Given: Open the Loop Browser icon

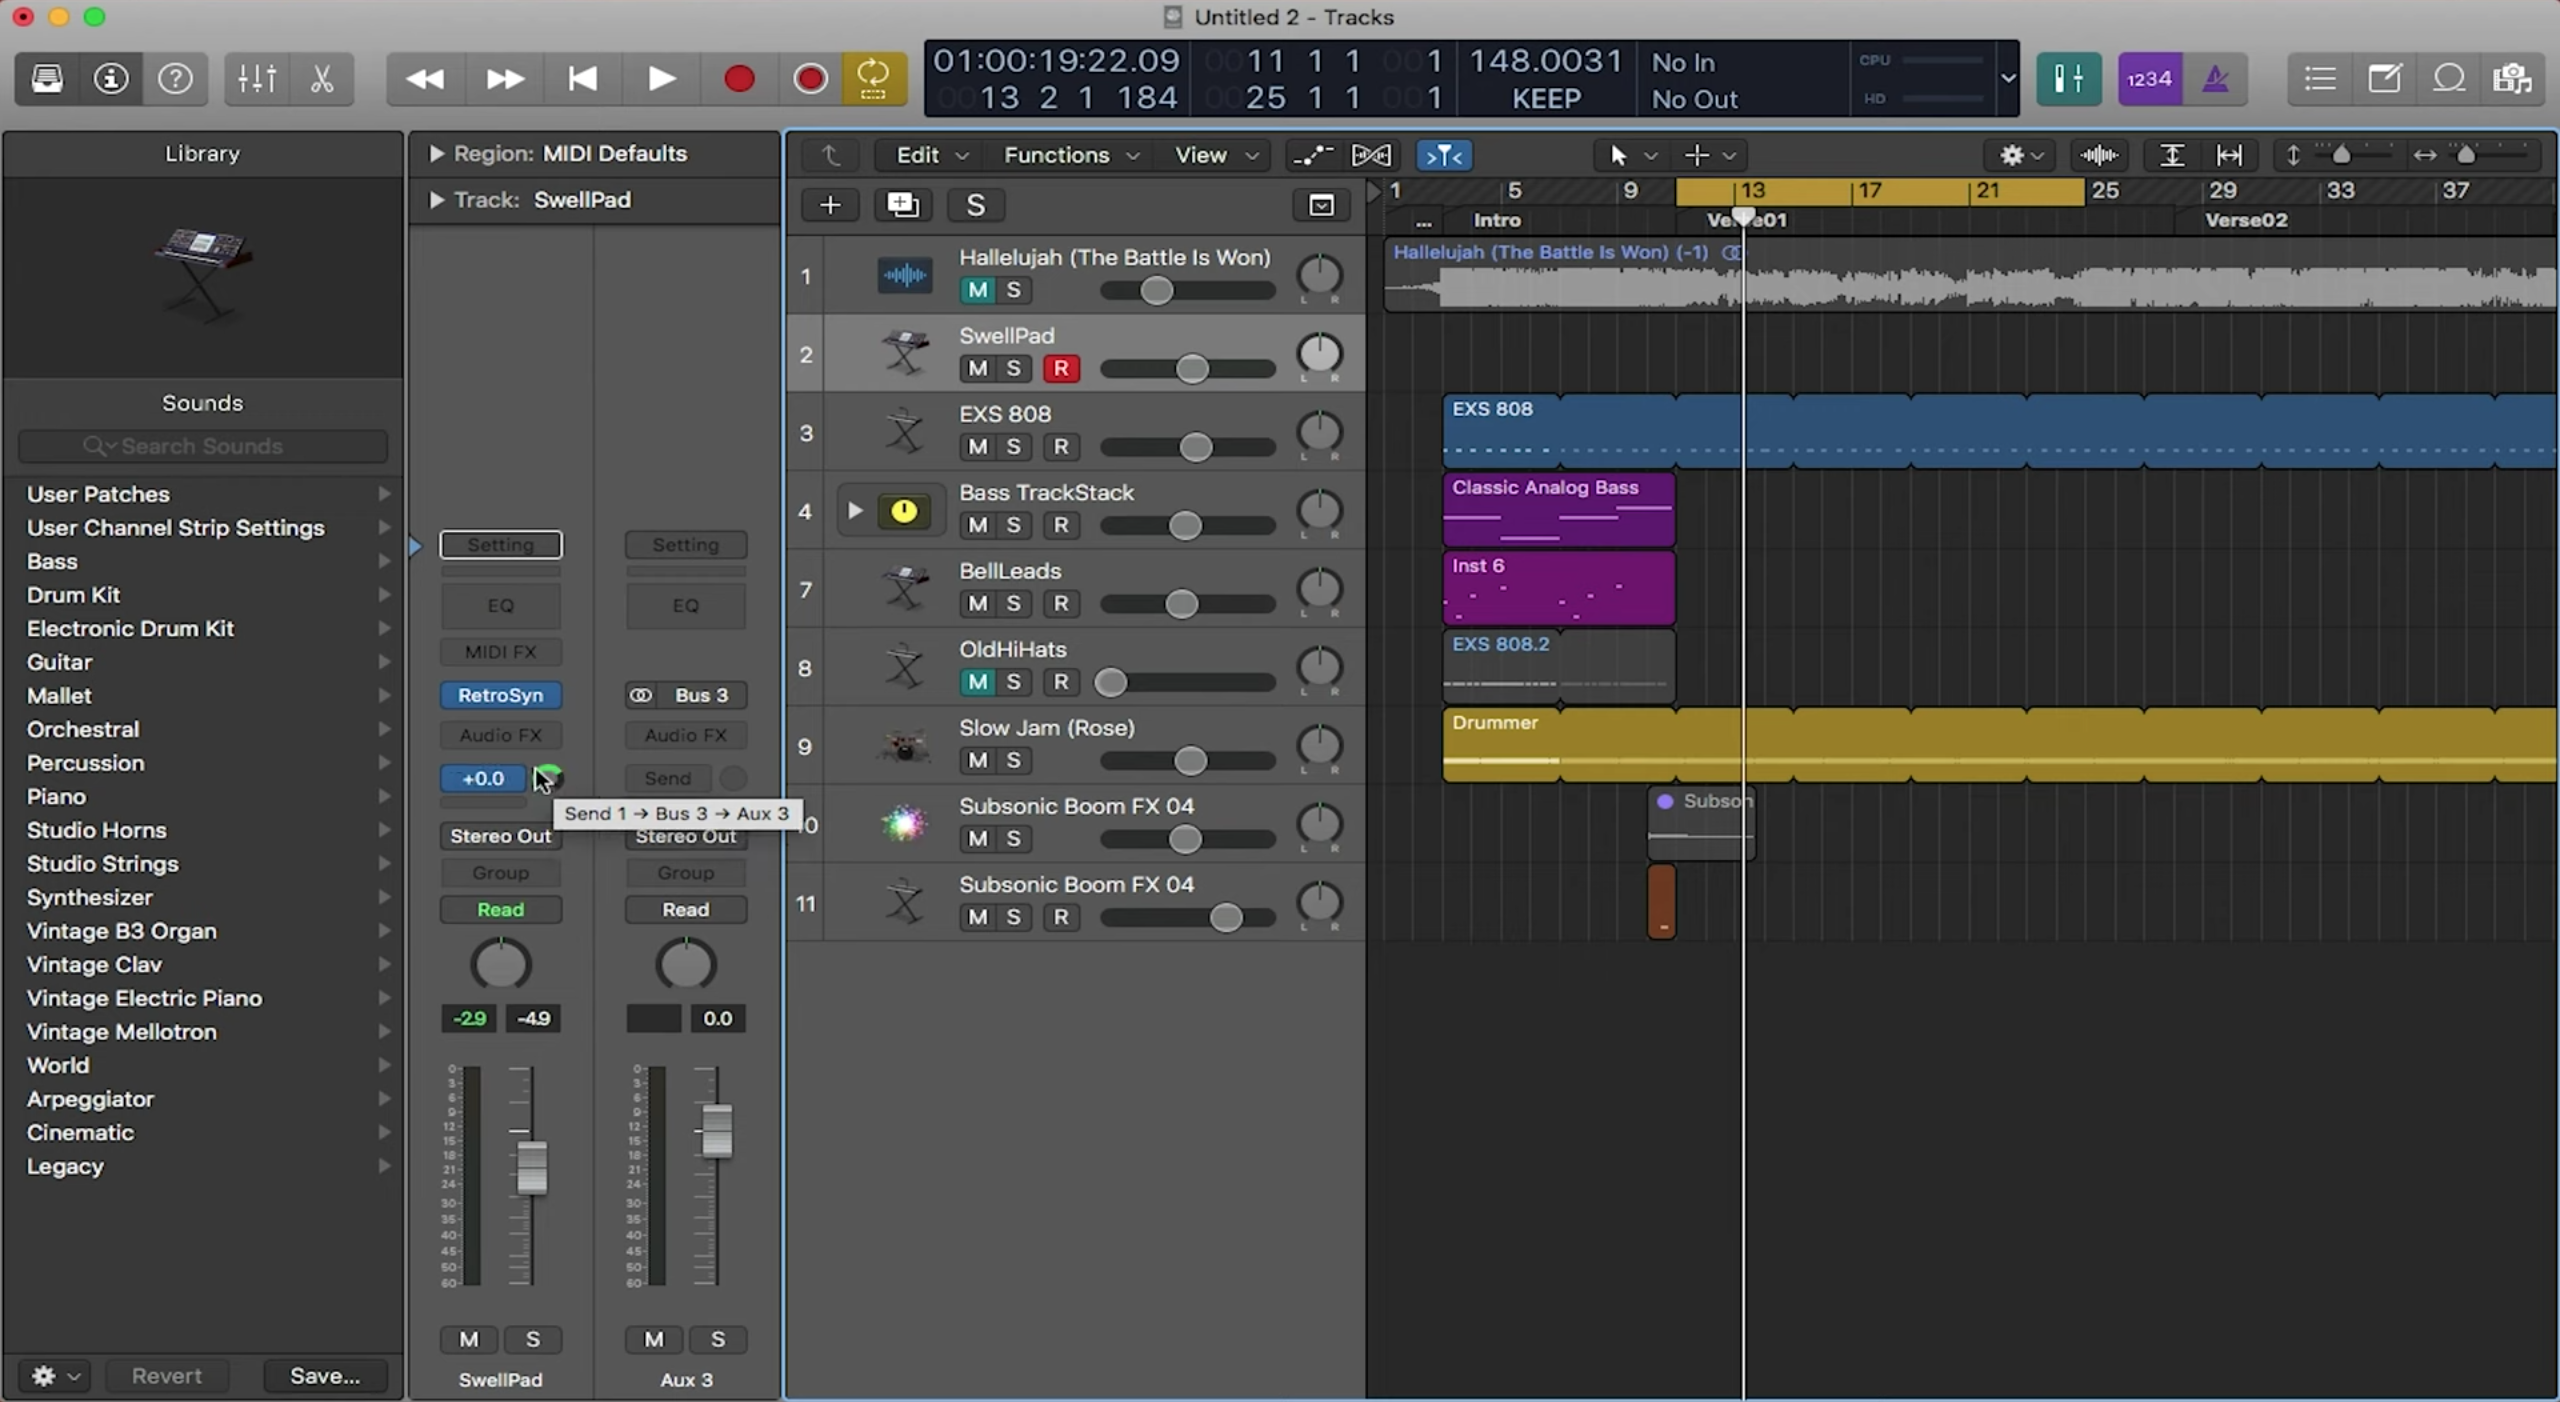Looking at the screenshot, I should (2448, 78).
